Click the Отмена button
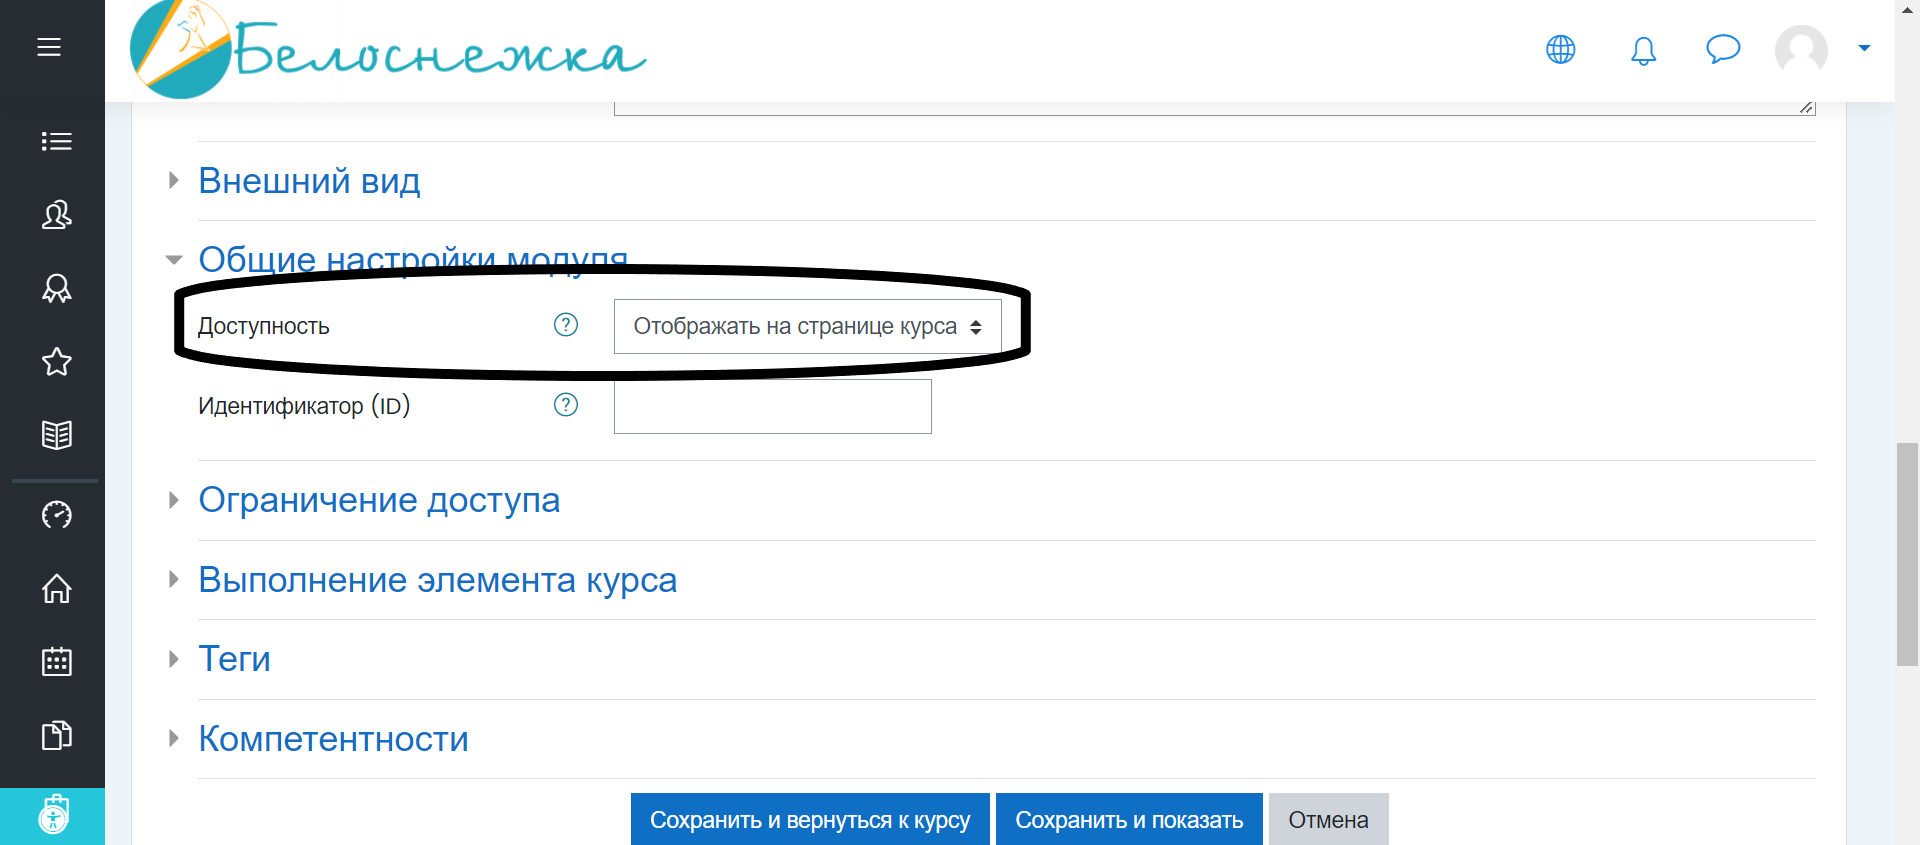This screenshot has width=1920, height=845. coord(1328,820)
